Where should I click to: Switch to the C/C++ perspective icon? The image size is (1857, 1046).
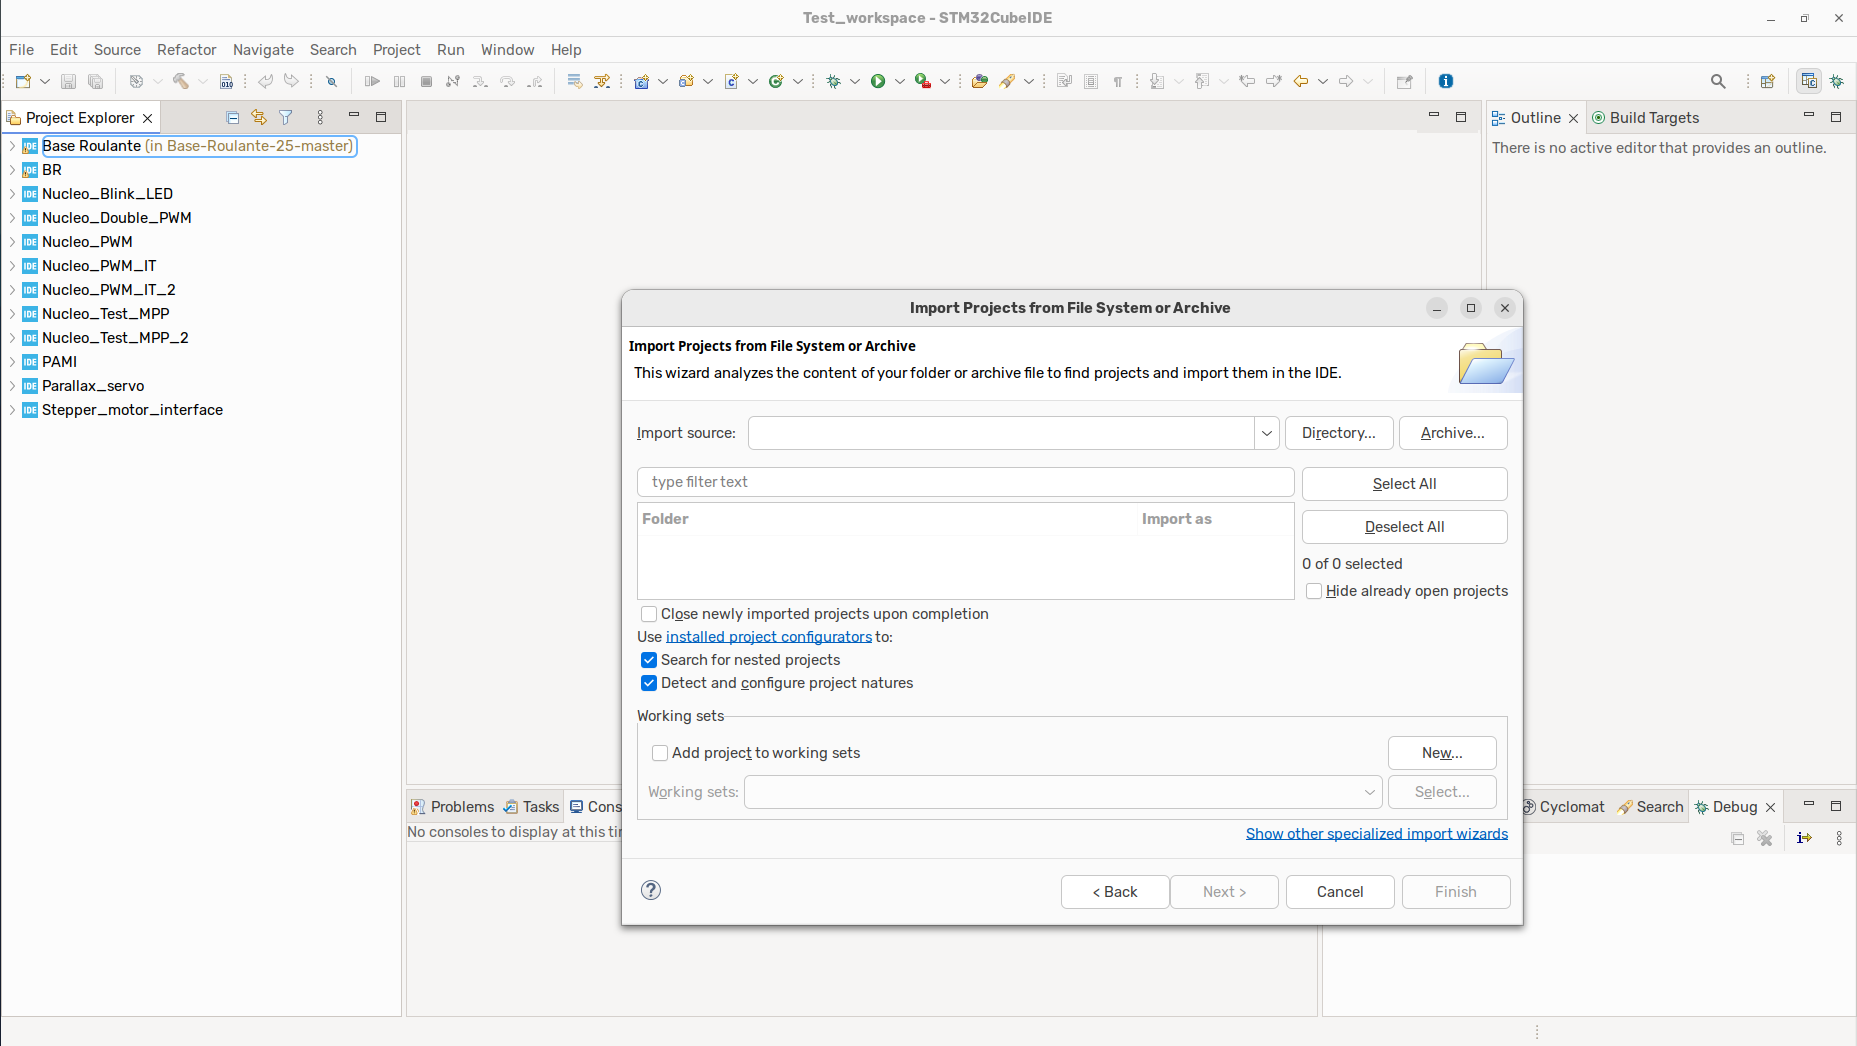[x=1809, y=81]
